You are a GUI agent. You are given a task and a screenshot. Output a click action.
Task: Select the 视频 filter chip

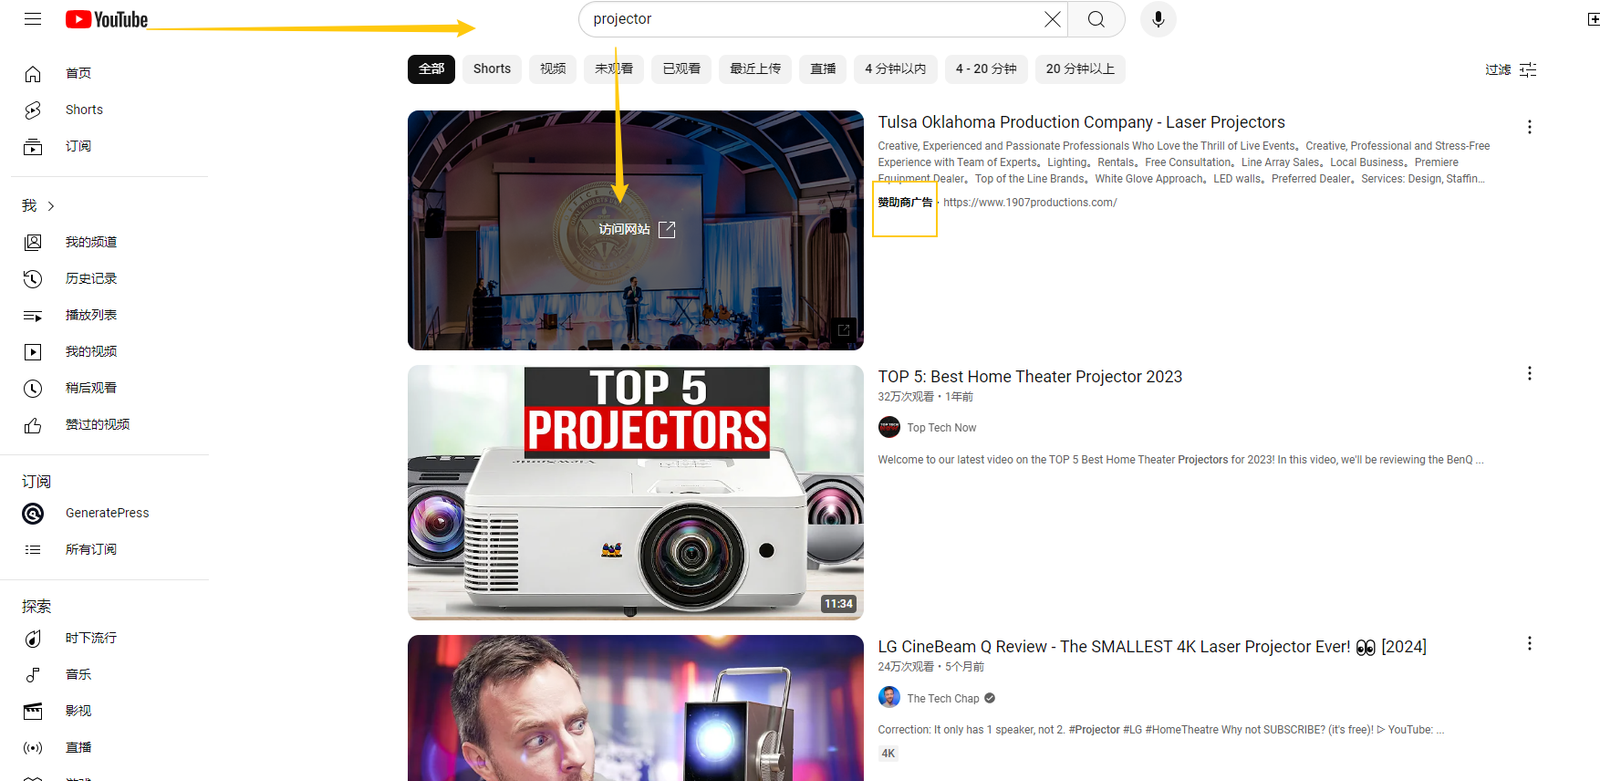553,69
